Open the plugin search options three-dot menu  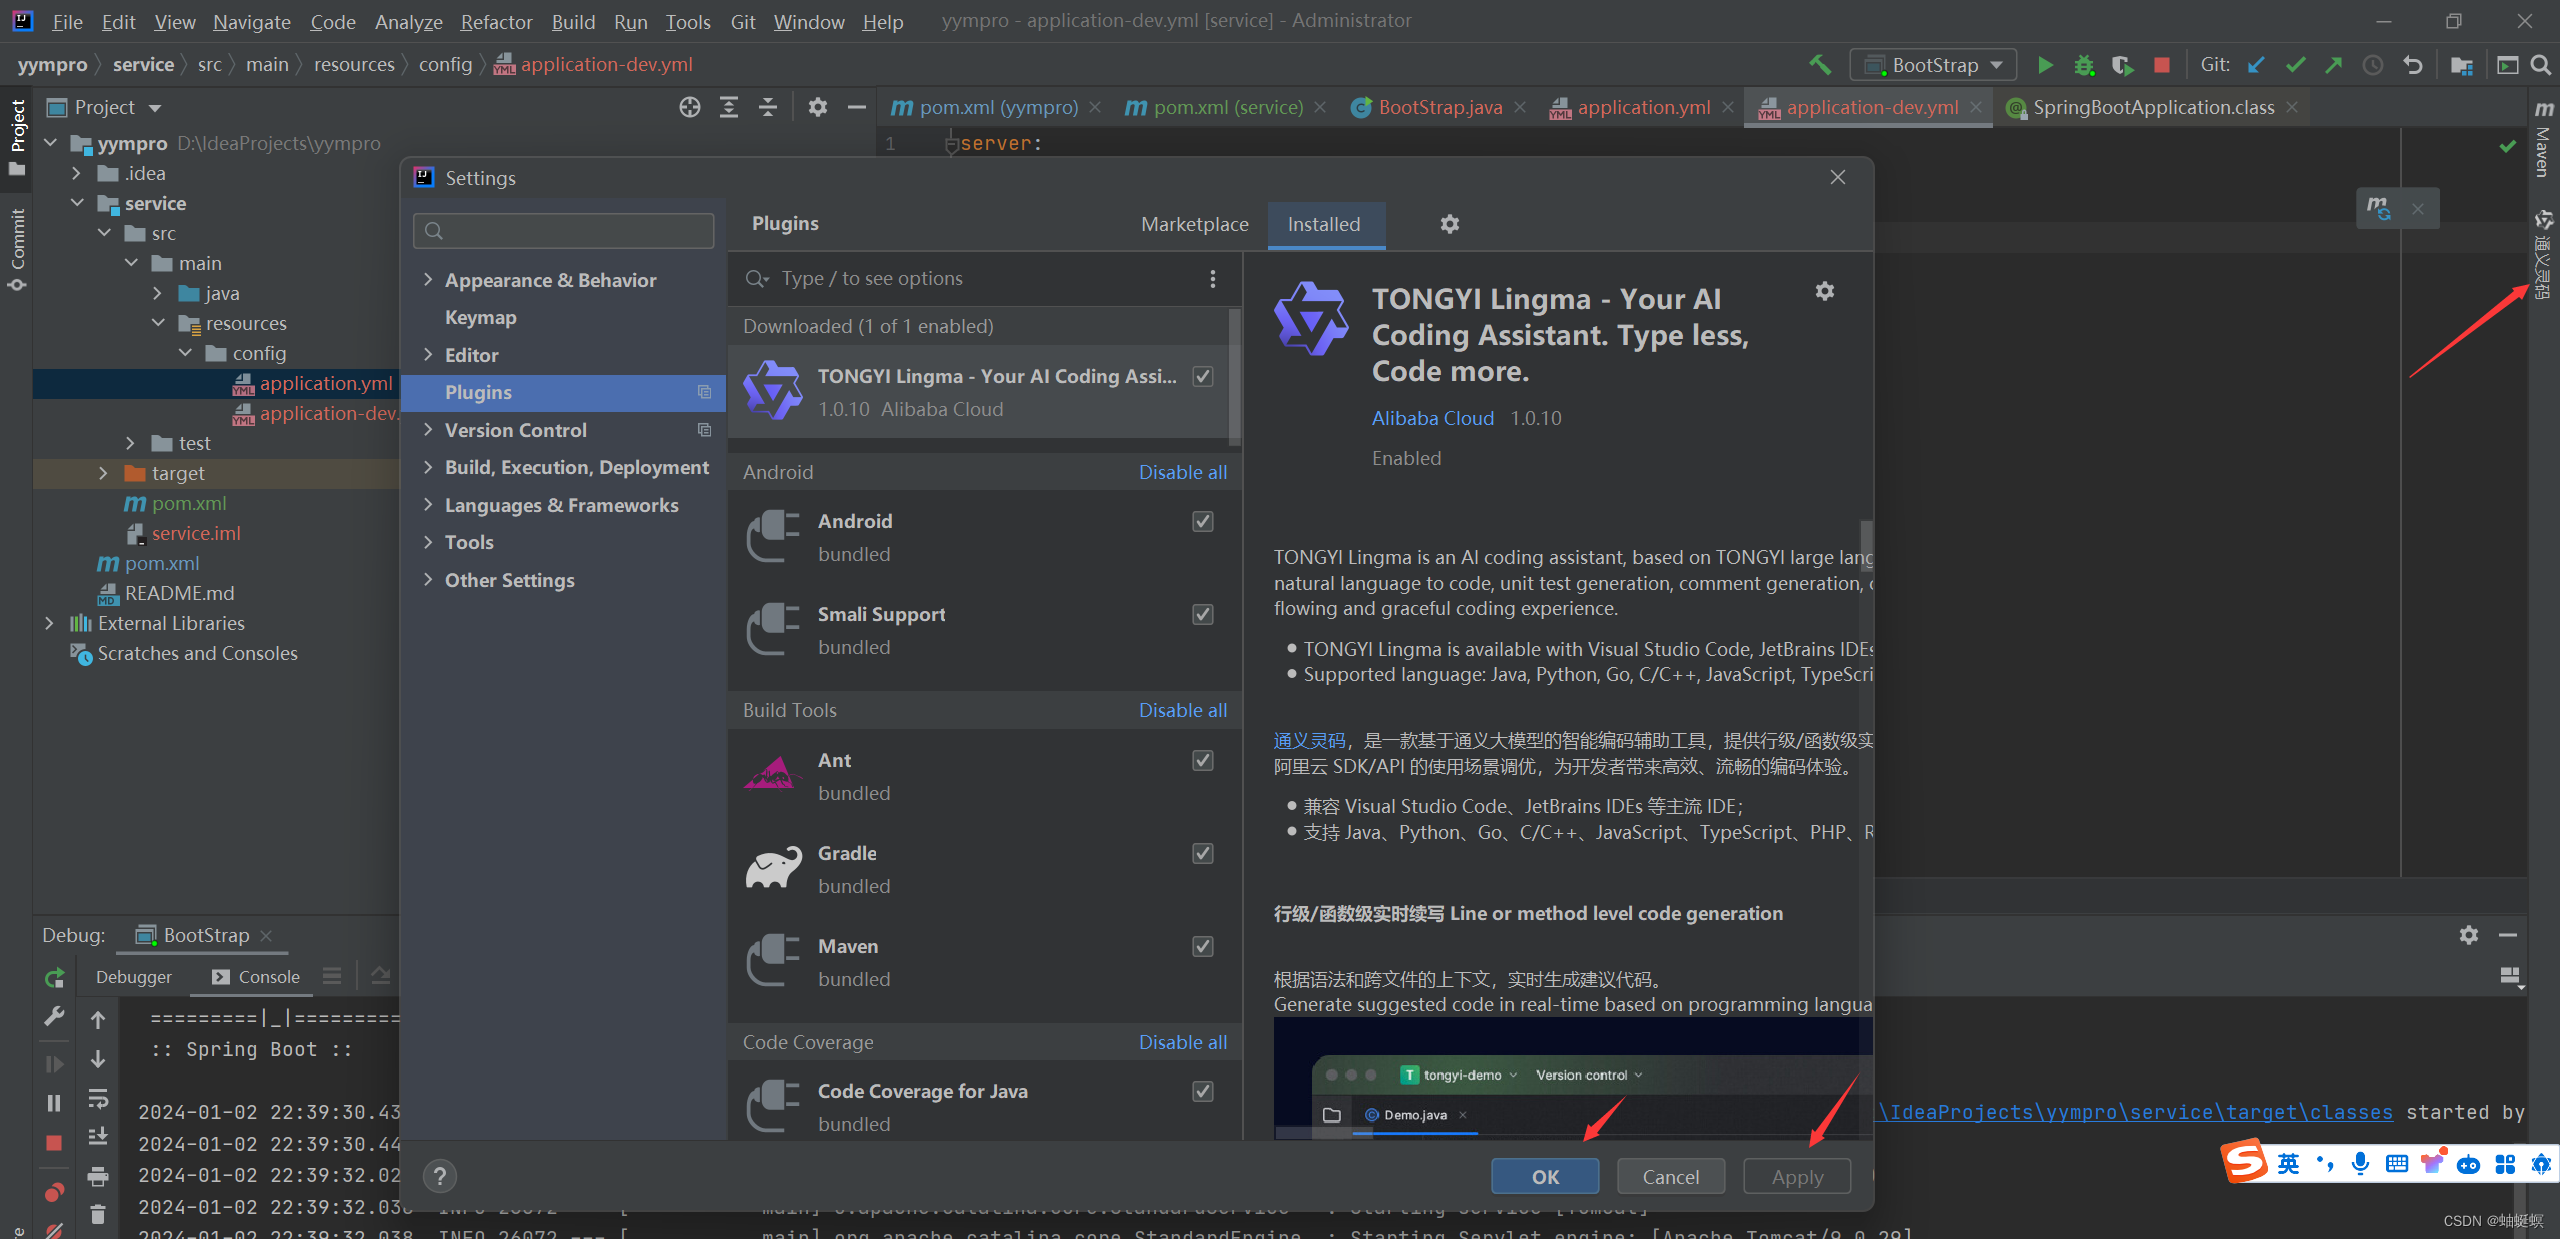(x=1213, y=279)
